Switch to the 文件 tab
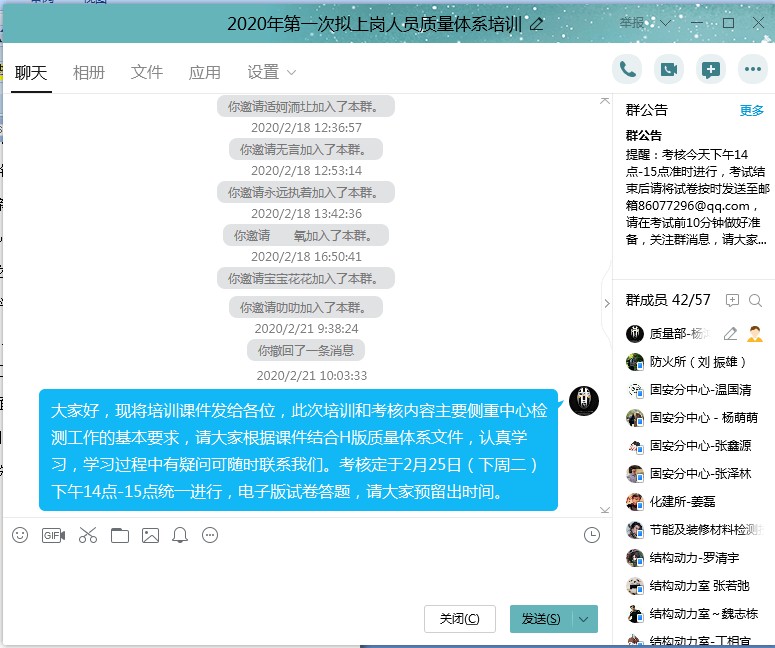The image size is (775, 648). 147,72
